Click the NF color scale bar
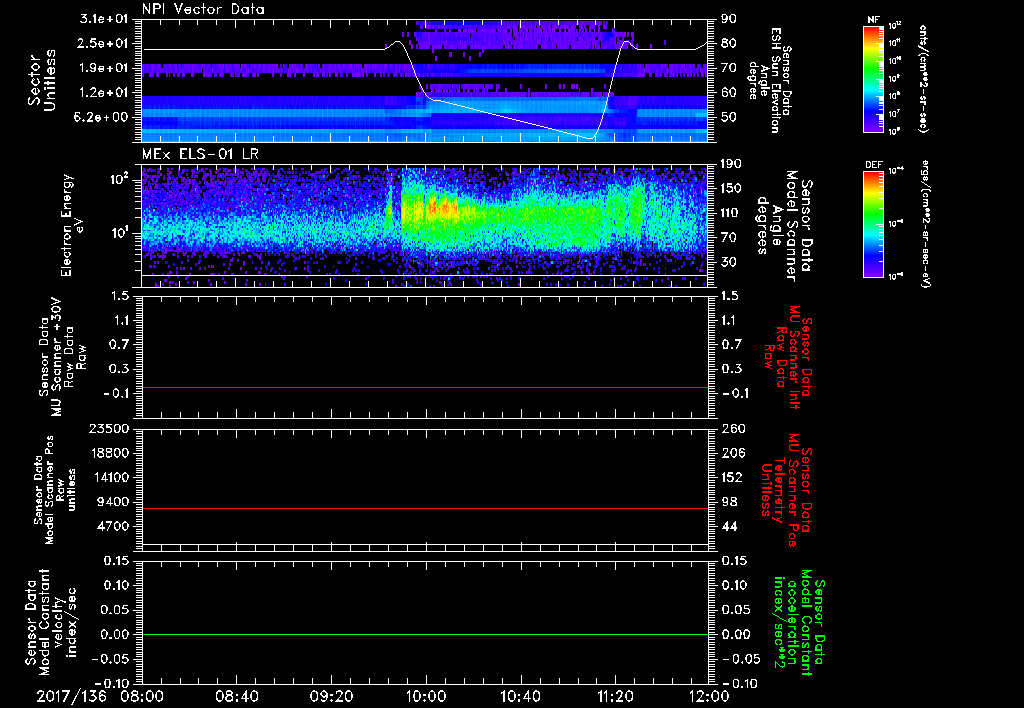This screenshot has height=708, width=1024. [x=872, y=79]
